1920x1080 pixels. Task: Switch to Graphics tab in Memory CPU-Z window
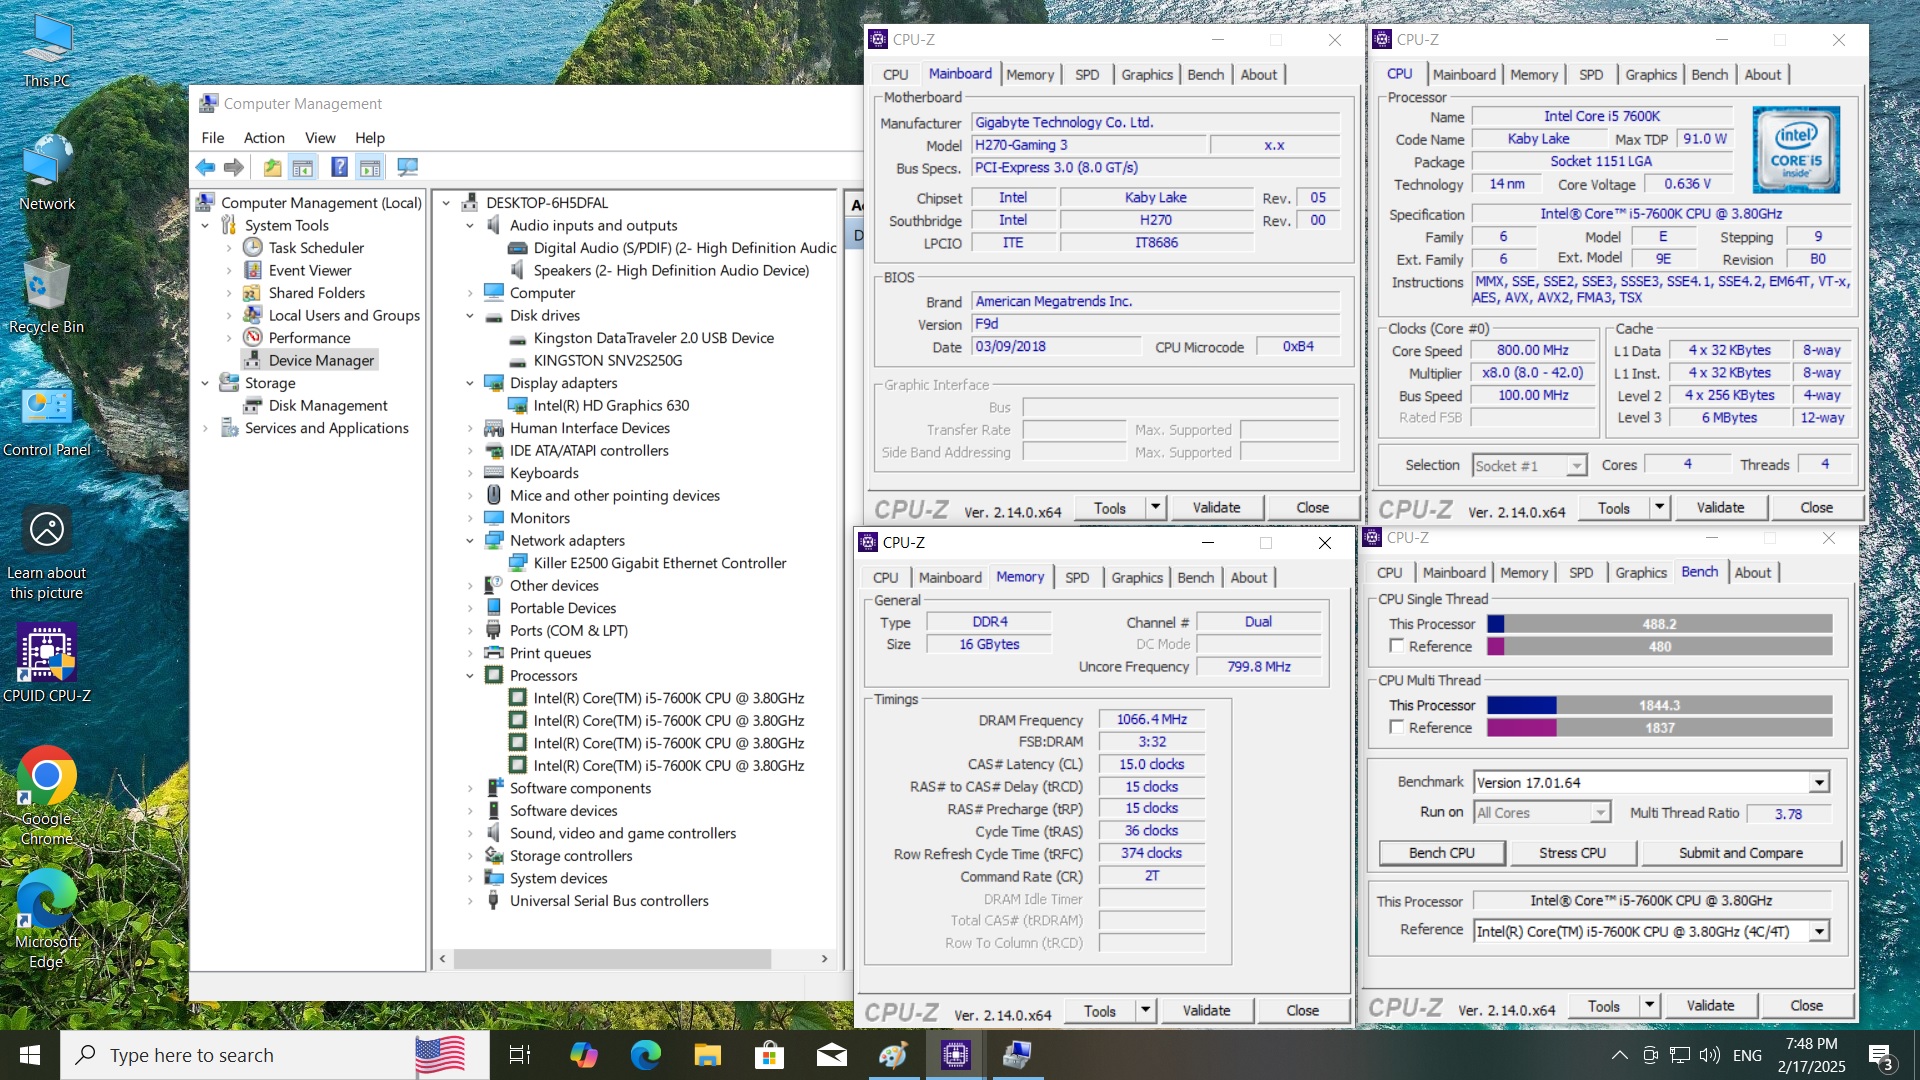(x=1137, y=578)
